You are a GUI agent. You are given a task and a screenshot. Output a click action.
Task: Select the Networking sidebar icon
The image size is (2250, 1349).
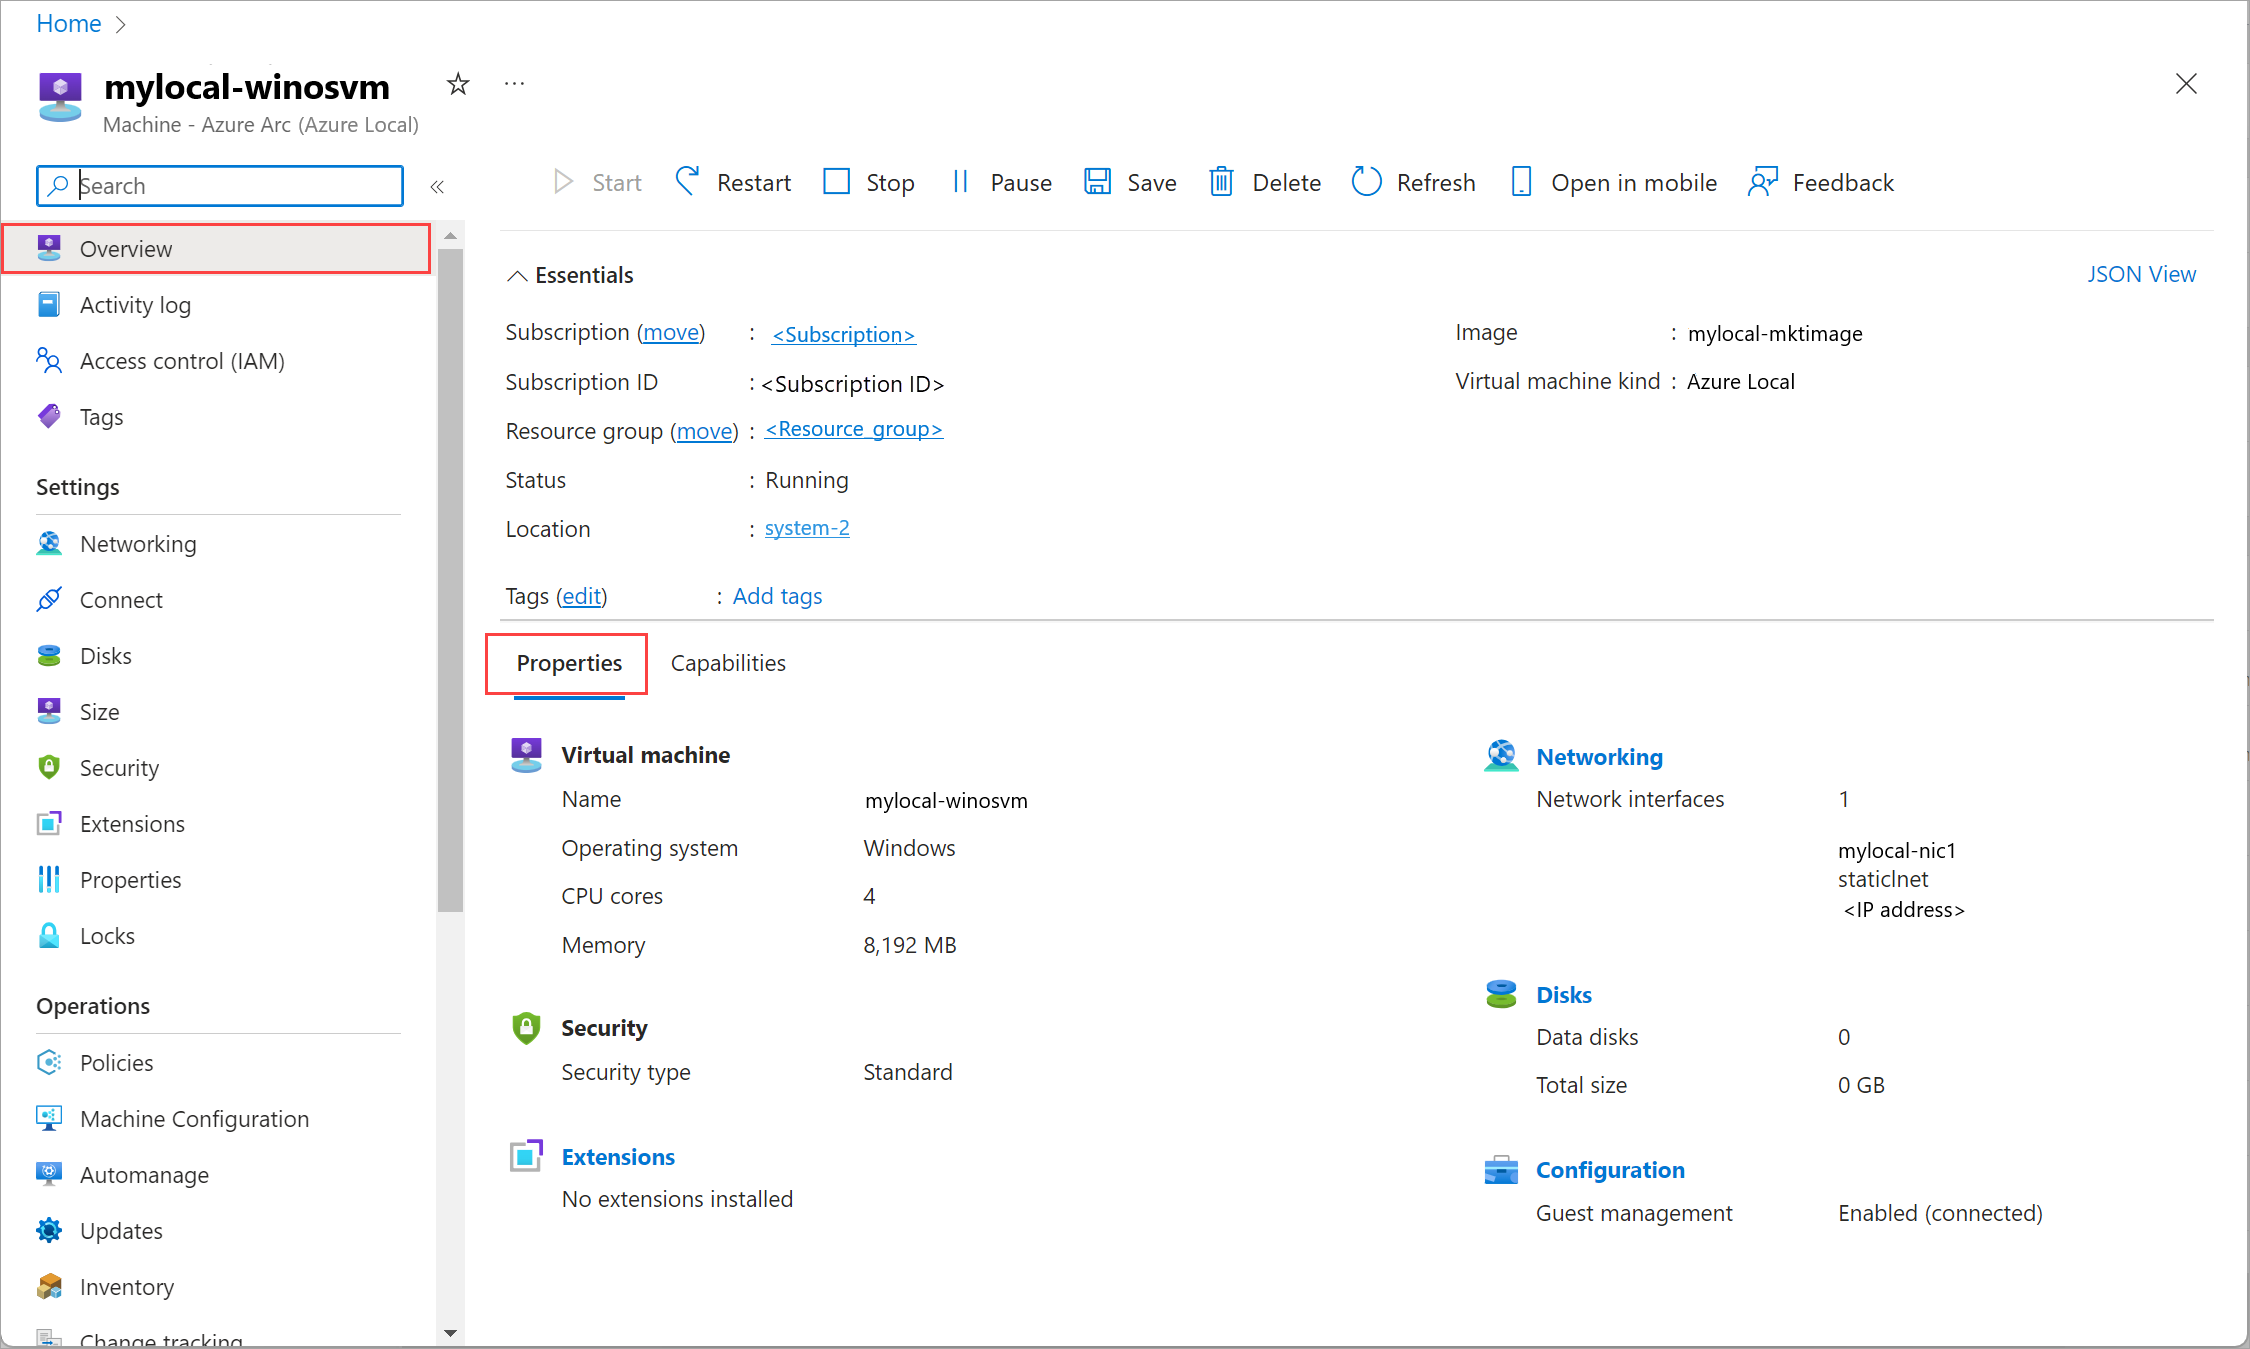point(49,543)
